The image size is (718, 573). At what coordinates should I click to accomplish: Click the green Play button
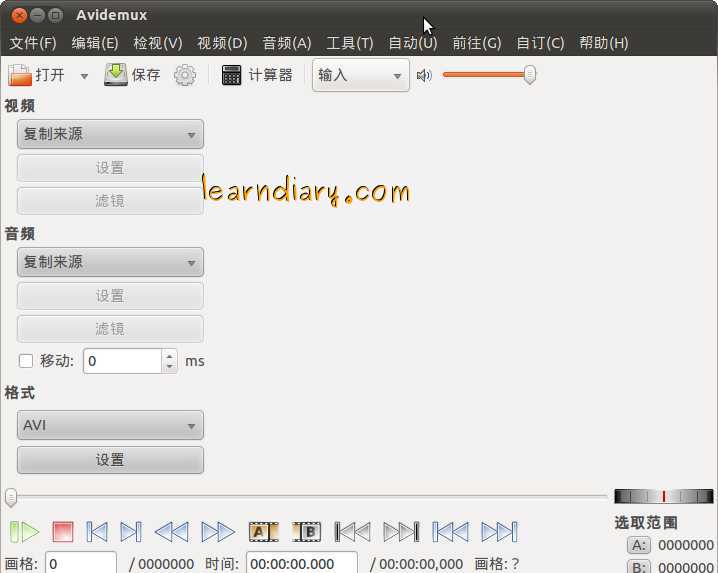[25, 532]
